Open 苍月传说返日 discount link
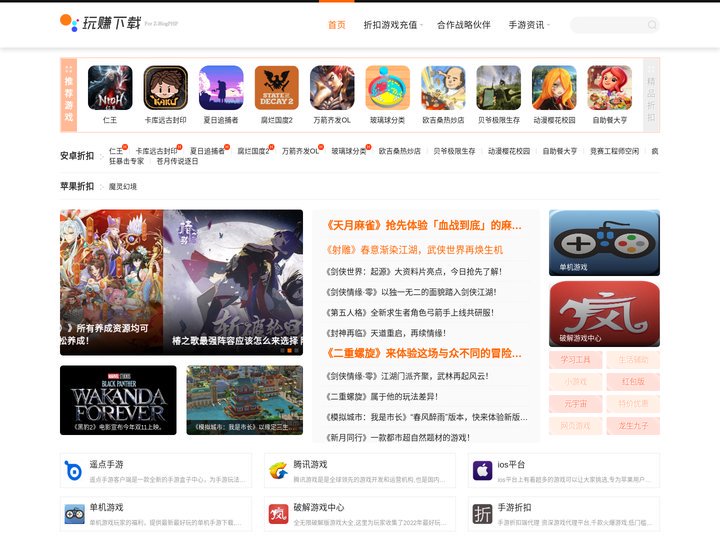 (177, 161)
